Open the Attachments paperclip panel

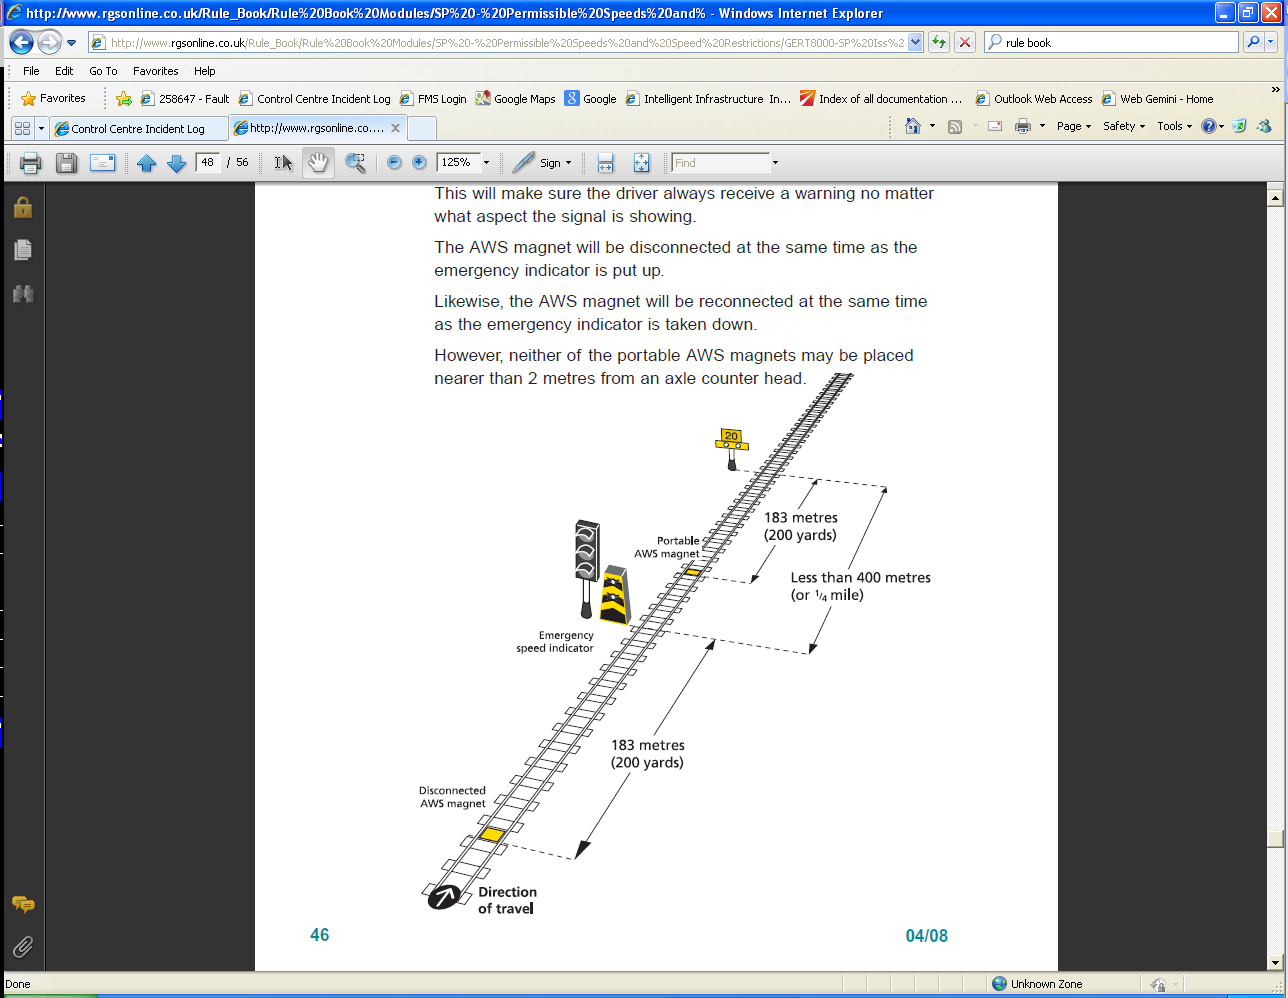[23, 946]
